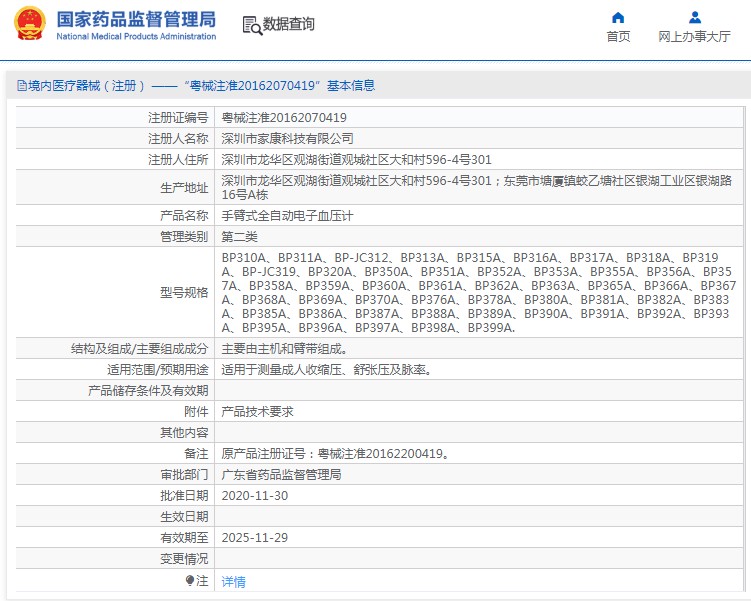Click the 注册人住所 row label
Image resolution: width=751 pixels, height=601 pixels.
pyautogui.click(x=178, y=159)
